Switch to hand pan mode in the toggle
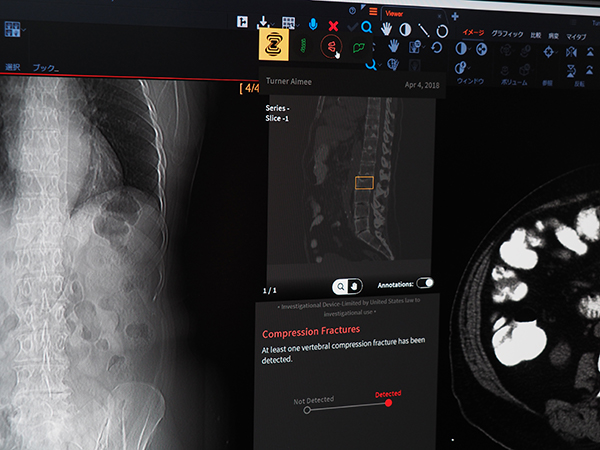Viewport: 600px width, 450px height. click(x=354, y=285)
